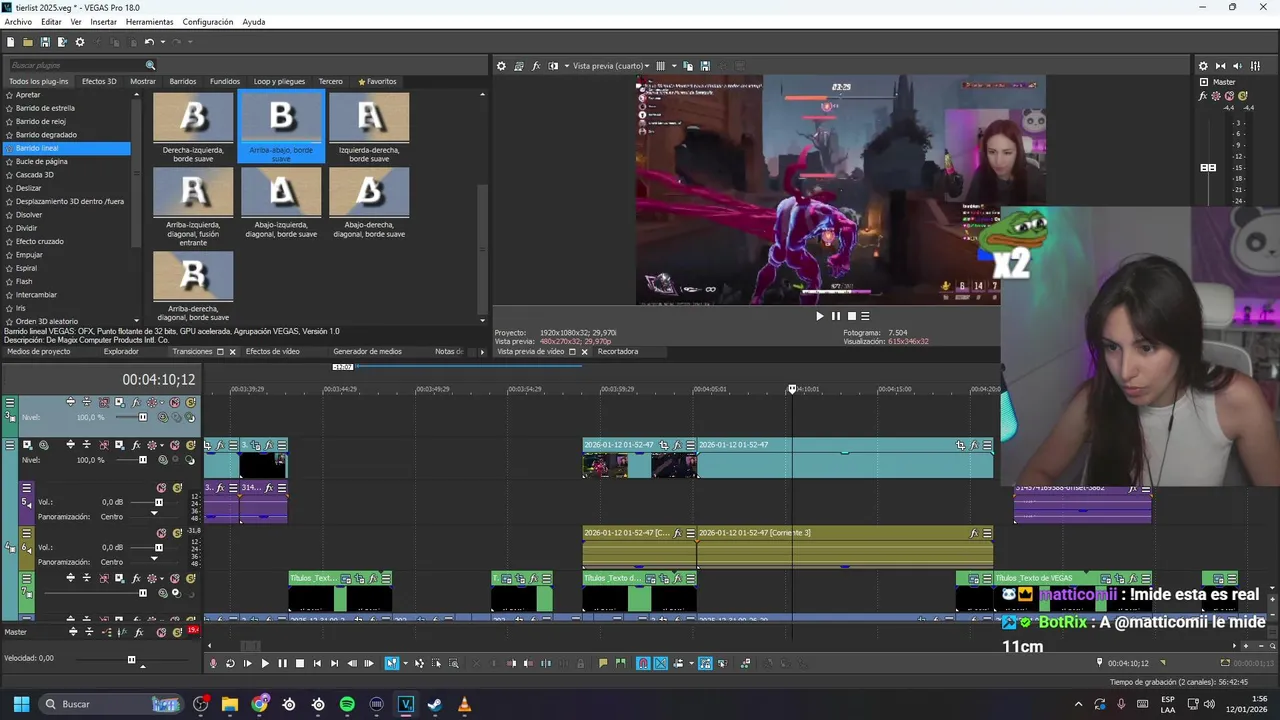Viewport: 1280px width, 720px height.
Task: Toggle the Favoritos star tab
Action: pyautogui.click(x=377, y=81)
